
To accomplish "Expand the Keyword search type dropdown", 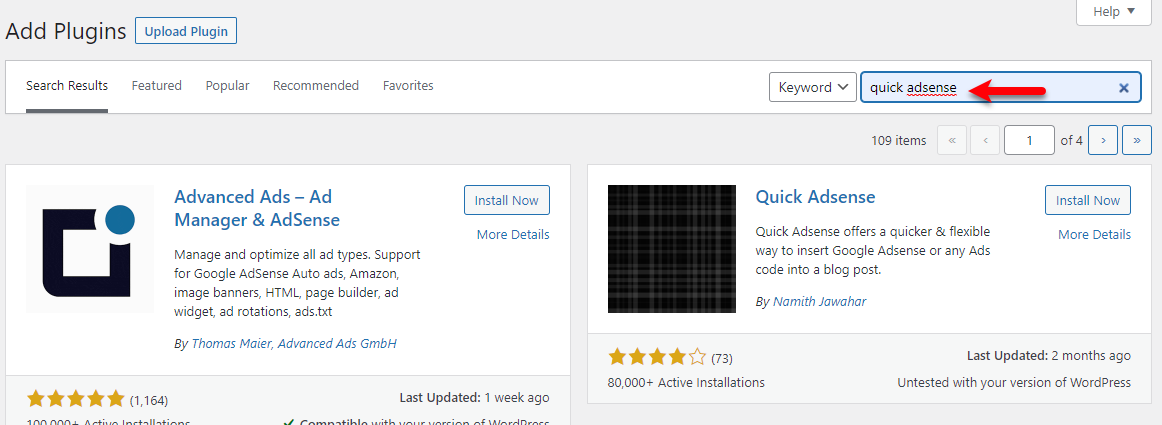I will click(813, 88).
